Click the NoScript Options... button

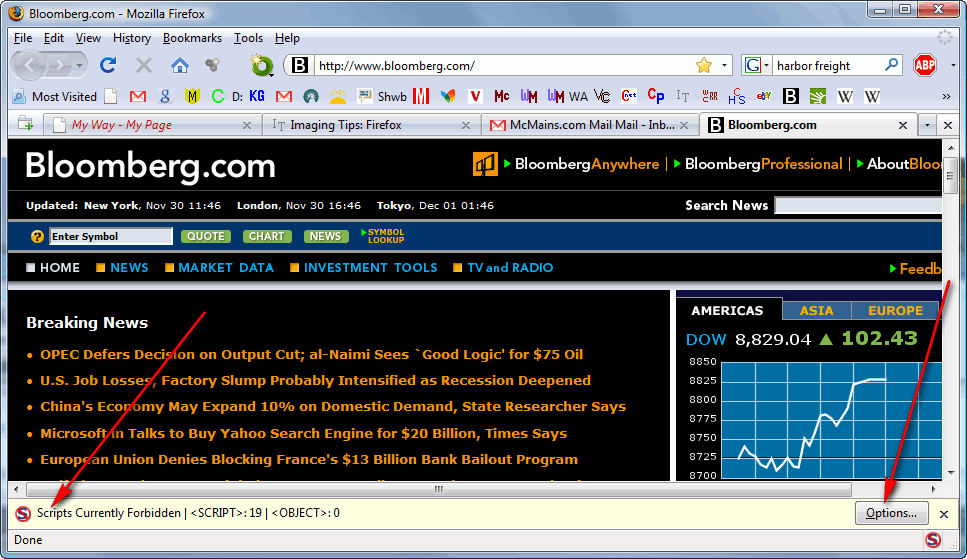891,513
